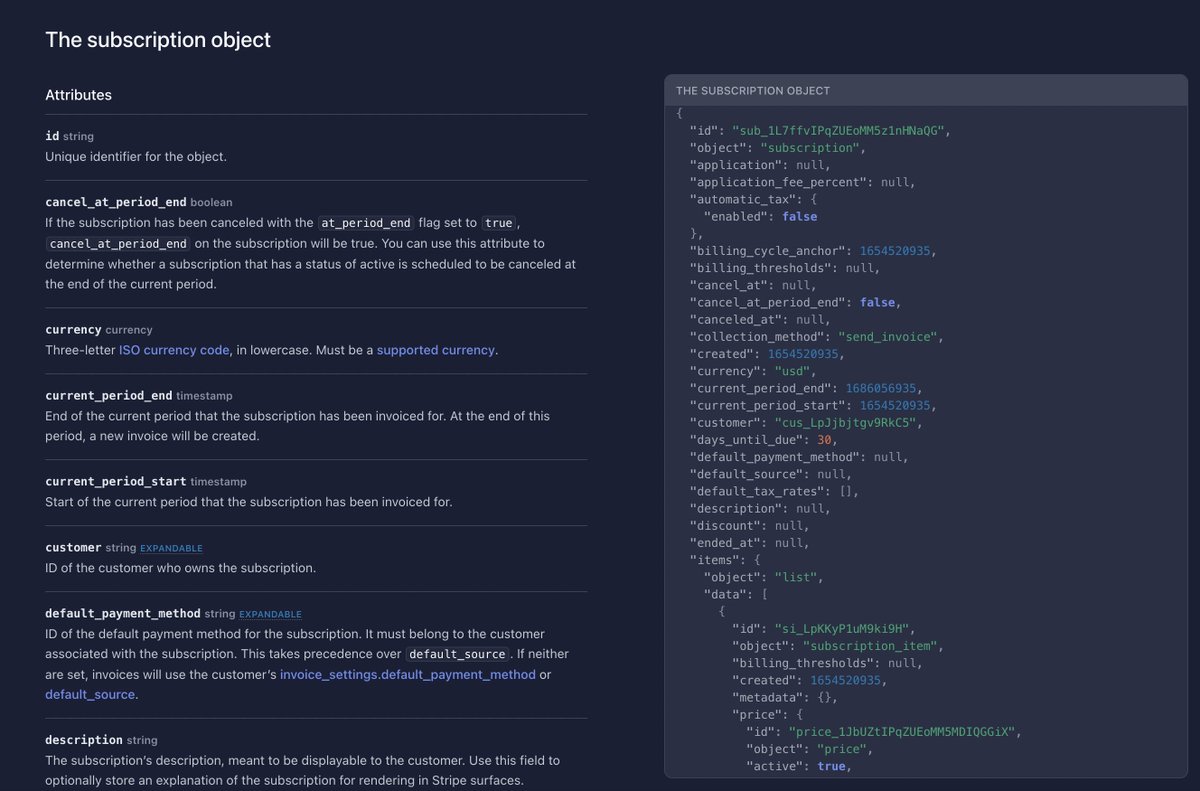
Task: Click the current_period_start attribute name
Action: [x=116, y=481]
